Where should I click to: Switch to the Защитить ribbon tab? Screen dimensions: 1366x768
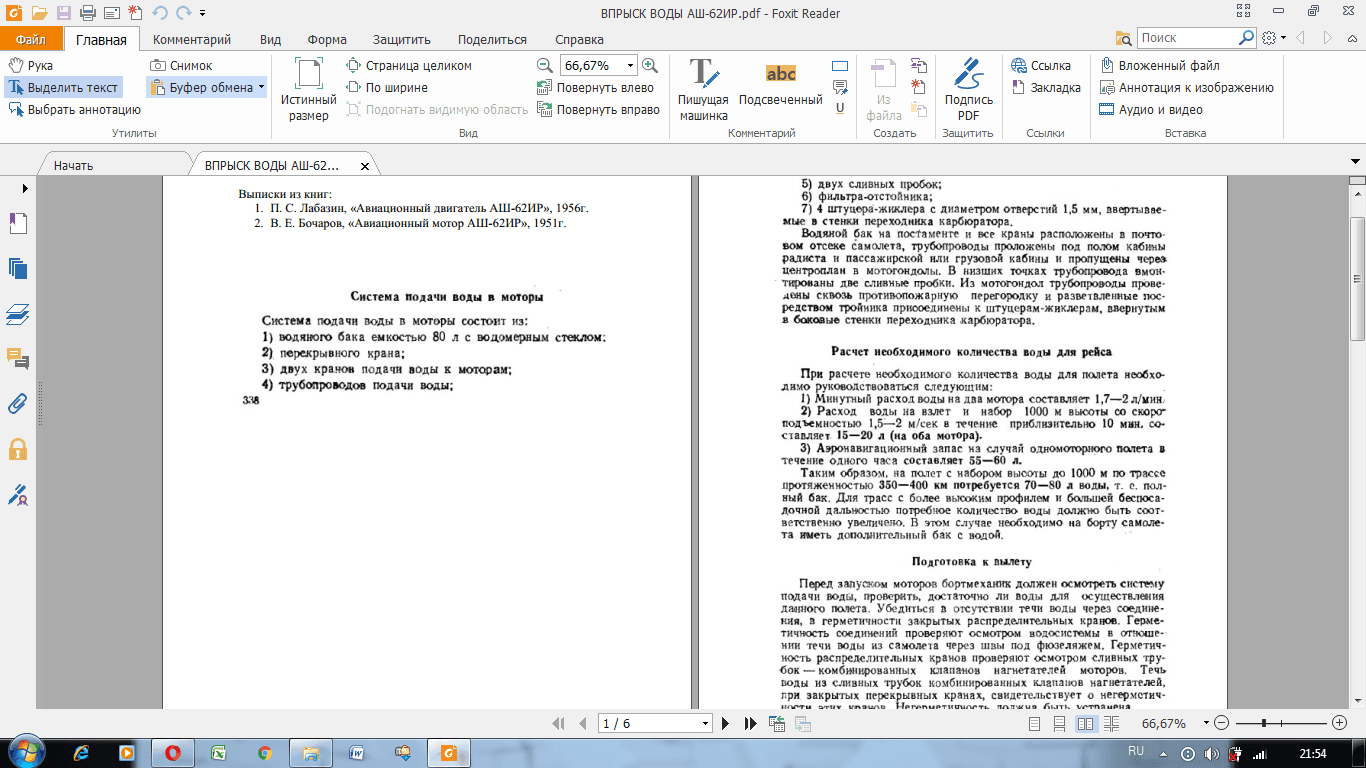(402, 40)
